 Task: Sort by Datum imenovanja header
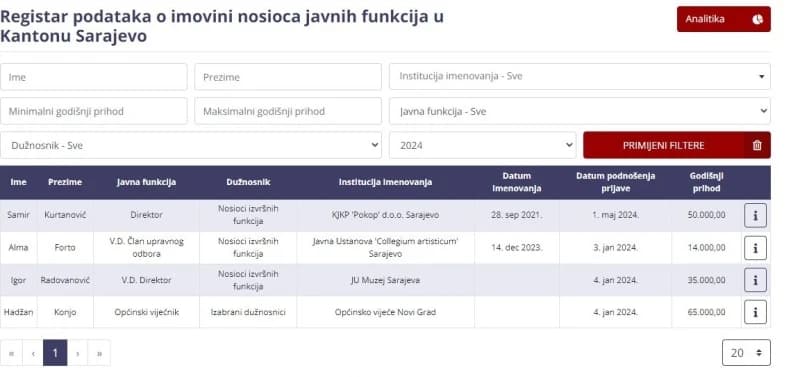pyautogui.click(x=516, y=182)
